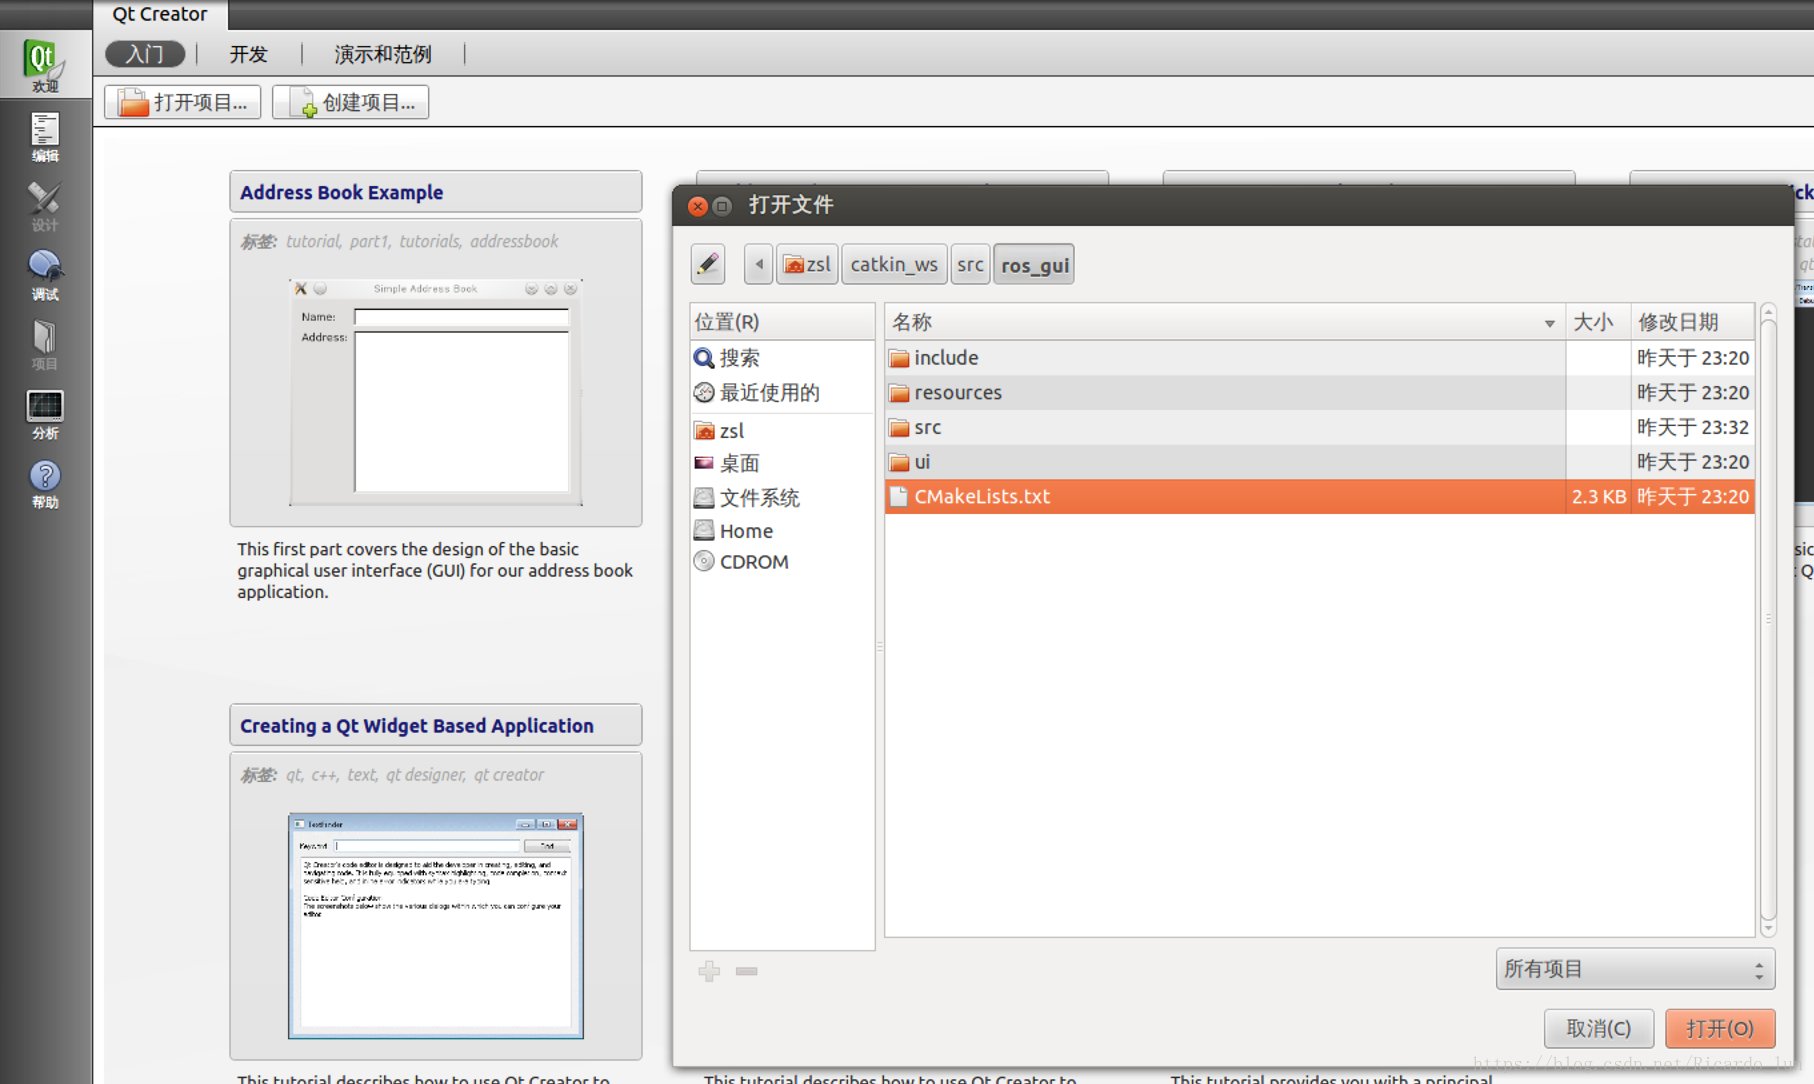Select CMakeLists.txt file row

1320,497
